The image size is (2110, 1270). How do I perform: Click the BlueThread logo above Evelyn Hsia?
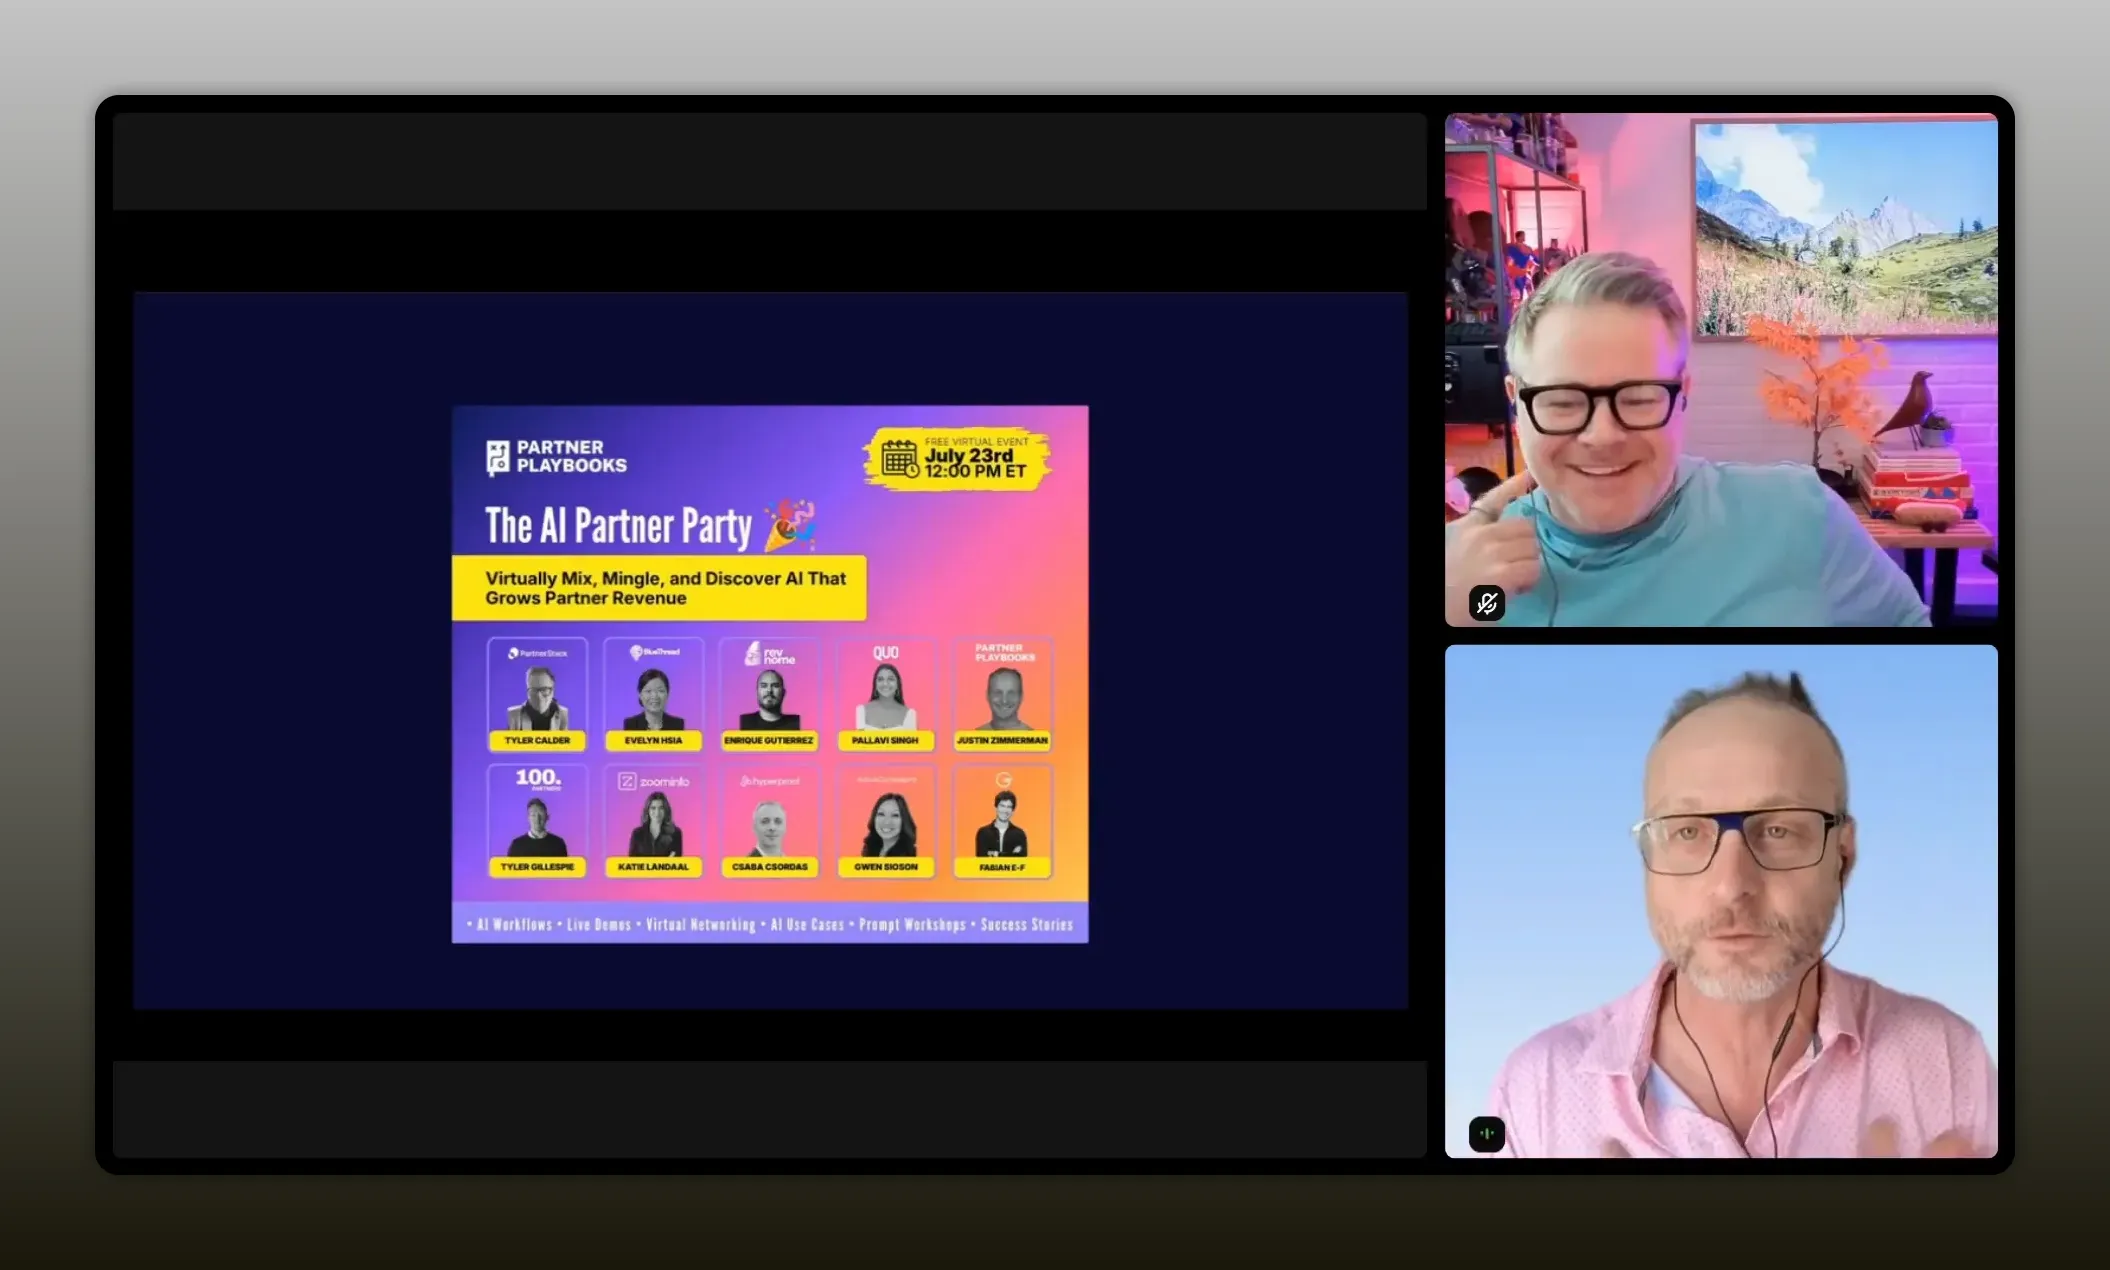pyautogui.click(x=654, y=652)
